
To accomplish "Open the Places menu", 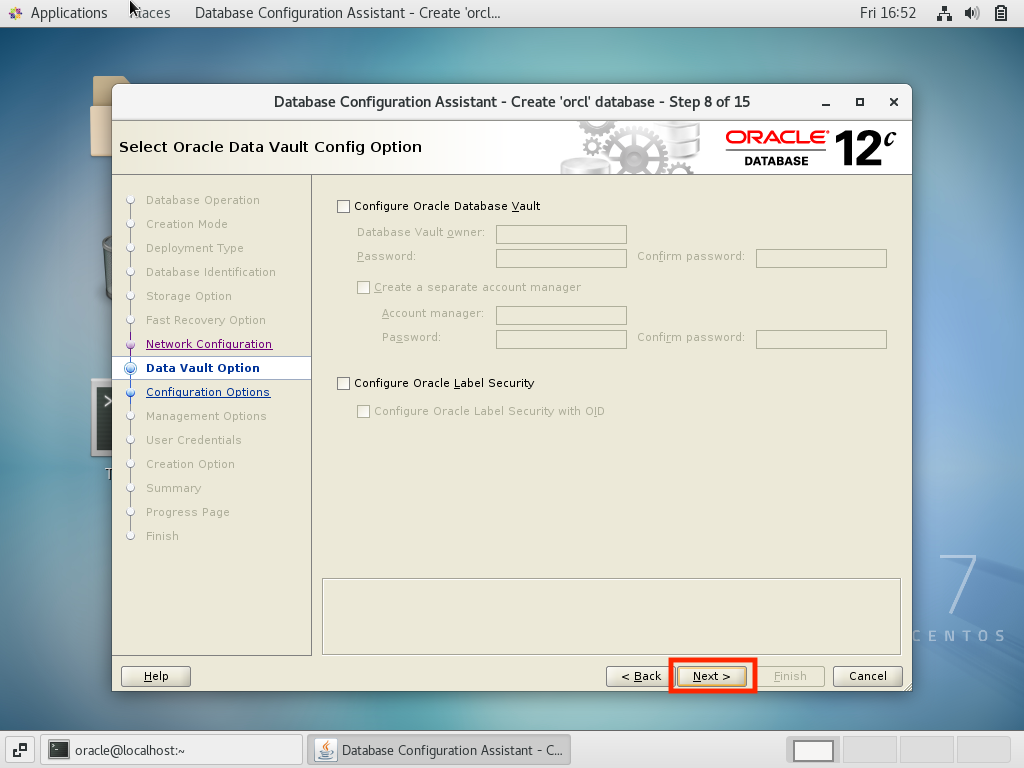I will pos(150,13).
